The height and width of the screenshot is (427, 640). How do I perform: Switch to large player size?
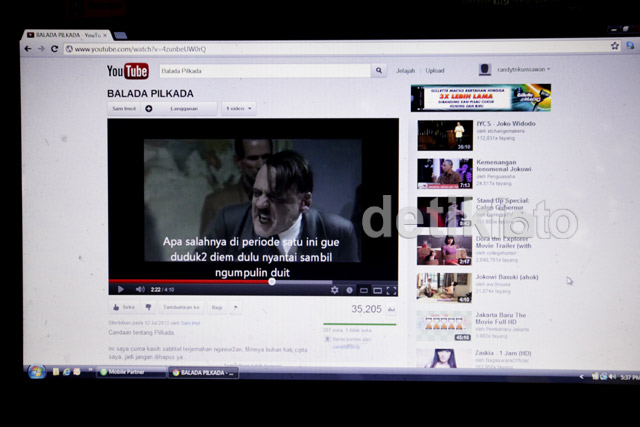pos(378,291)
